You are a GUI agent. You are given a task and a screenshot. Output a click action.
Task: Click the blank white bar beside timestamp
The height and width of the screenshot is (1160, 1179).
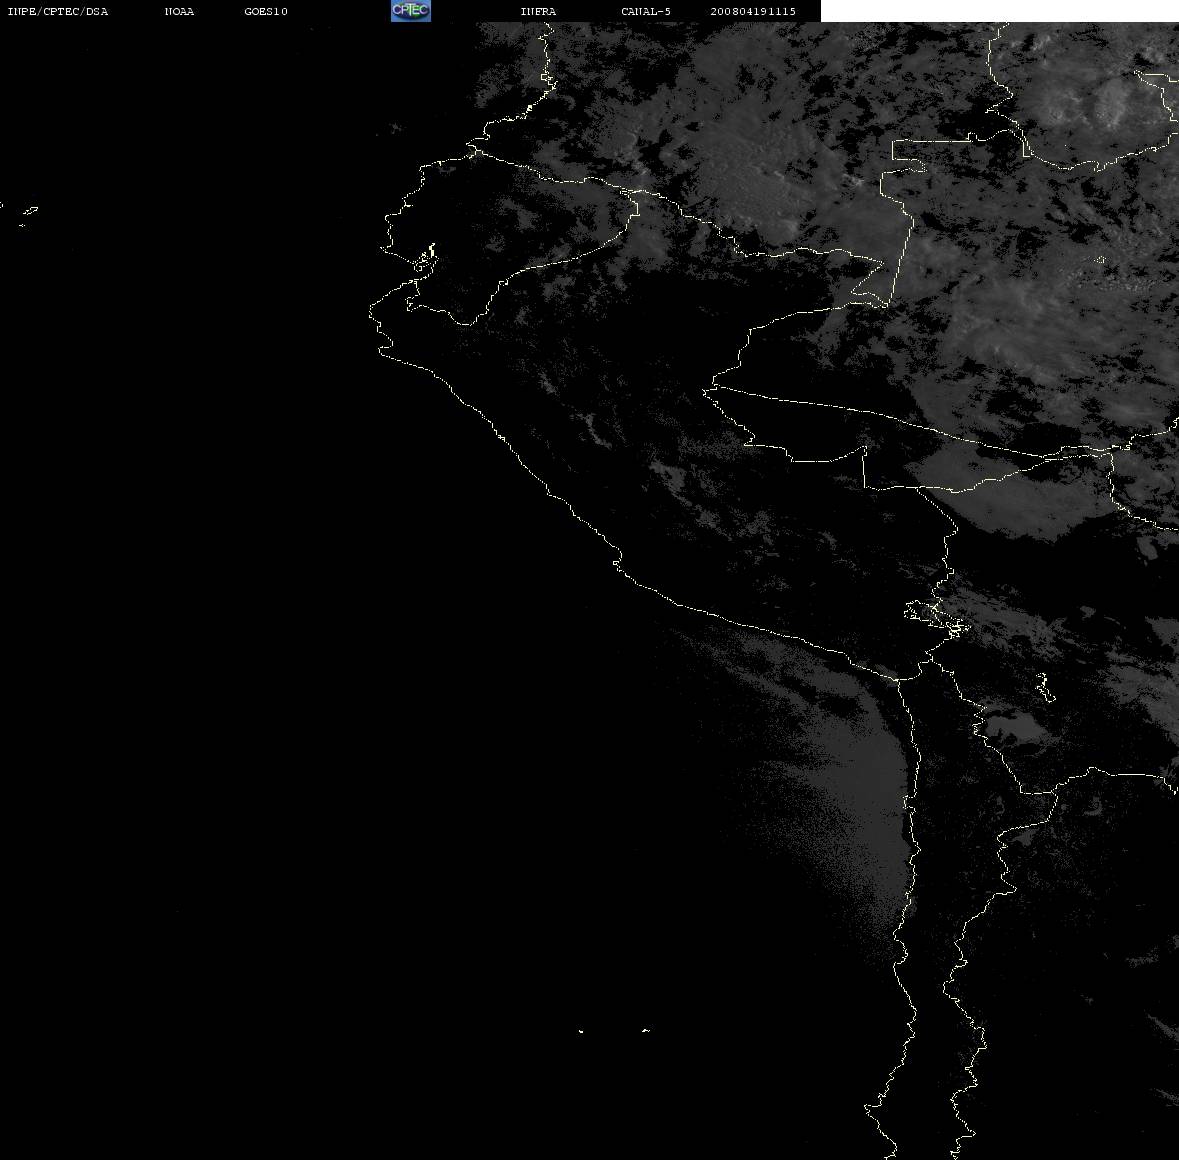999,11
